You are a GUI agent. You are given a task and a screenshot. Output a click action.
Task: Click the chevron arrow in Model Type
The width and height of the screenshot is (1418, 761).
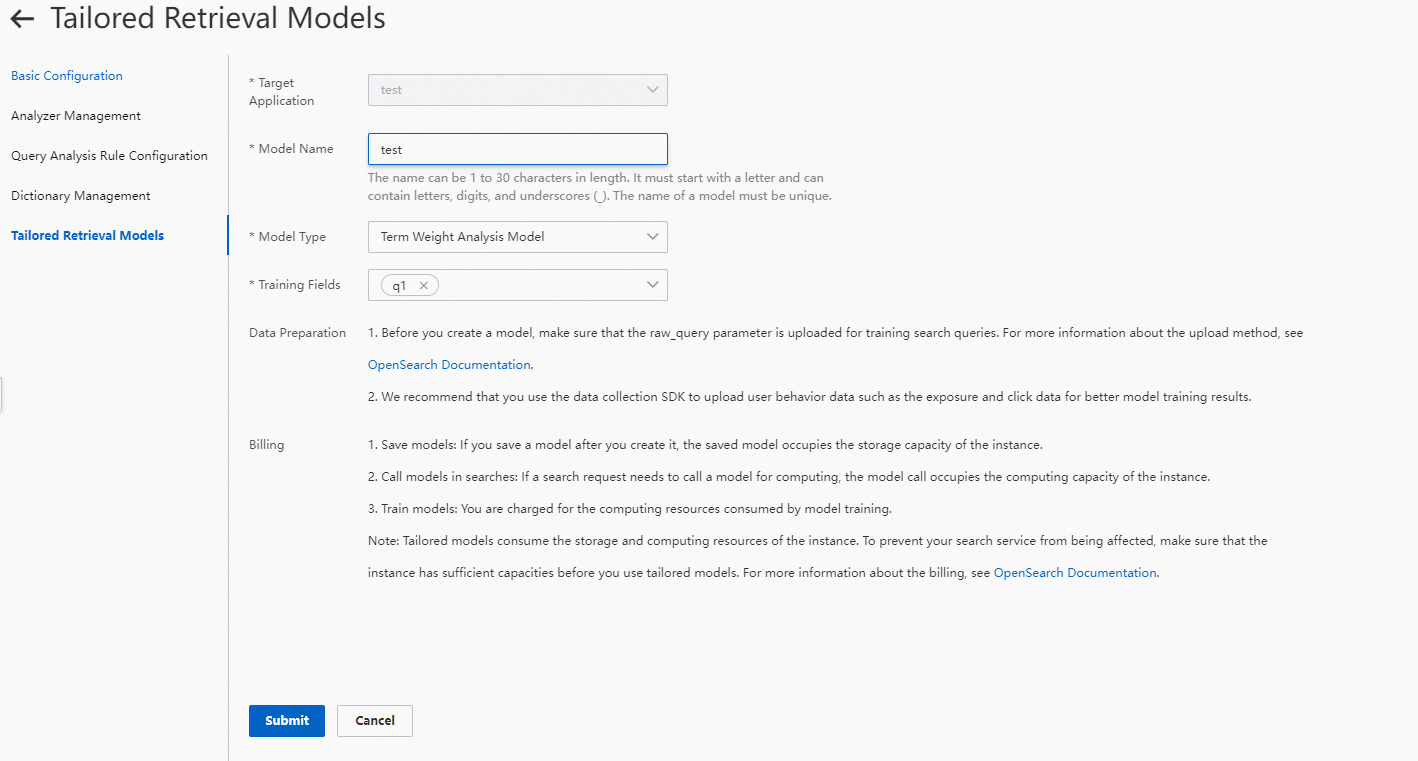pos(652,237)
